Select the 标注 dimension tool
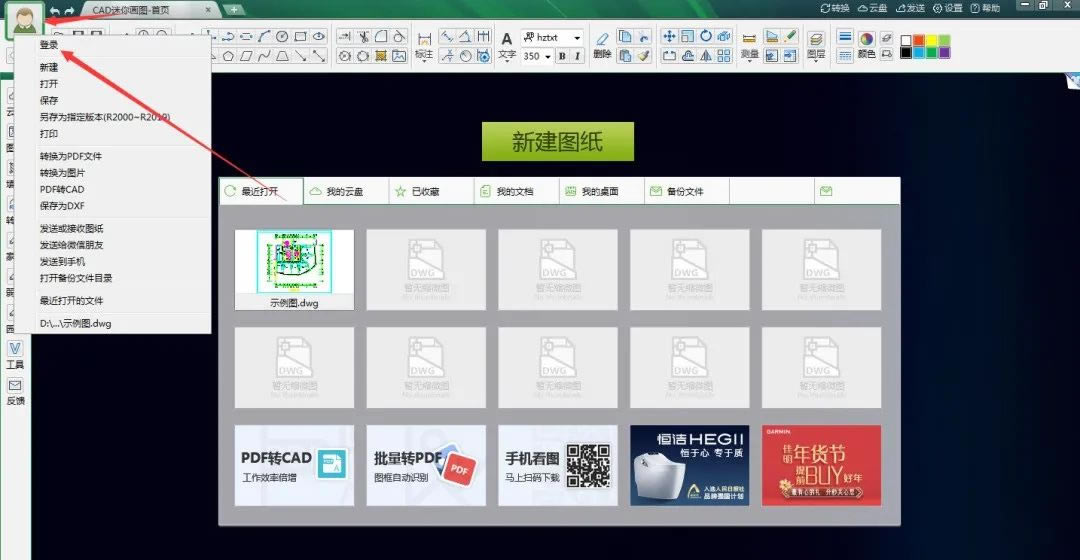The image size is (1080, 560). point(424,46)
